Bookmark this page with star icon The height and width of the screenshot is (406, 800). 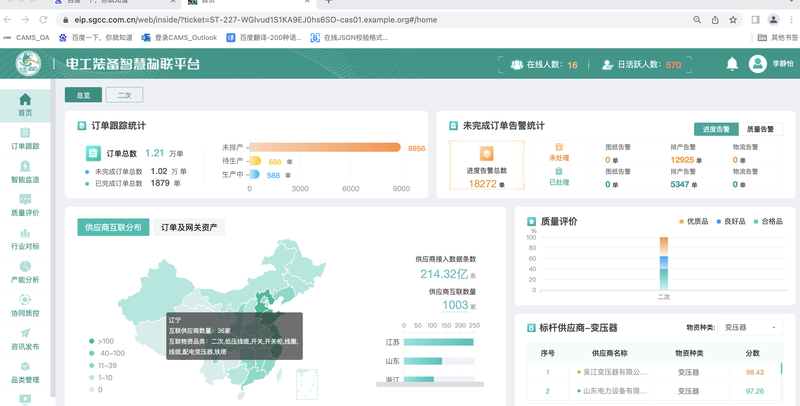coord(733,20)
